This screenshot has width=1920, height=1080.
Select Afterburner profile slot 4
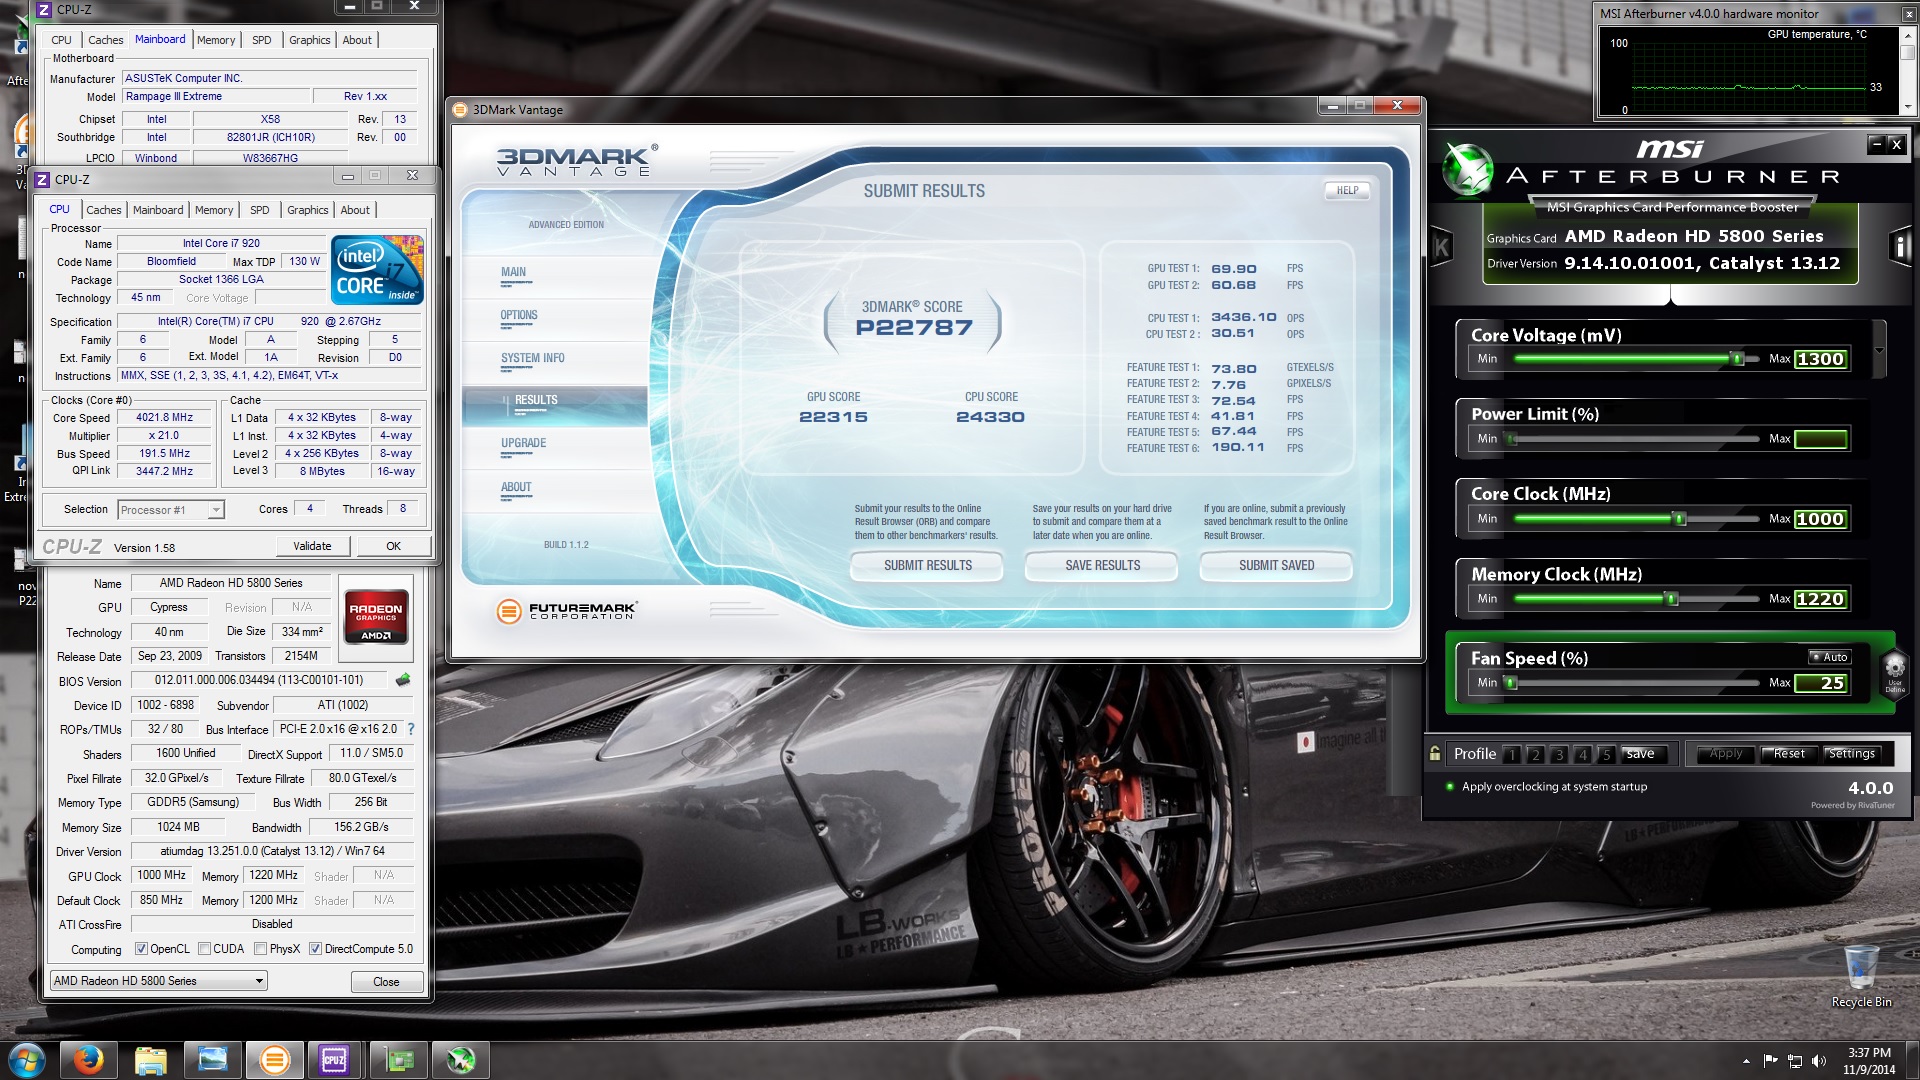pyautogui.click(x=1583, y=755)
